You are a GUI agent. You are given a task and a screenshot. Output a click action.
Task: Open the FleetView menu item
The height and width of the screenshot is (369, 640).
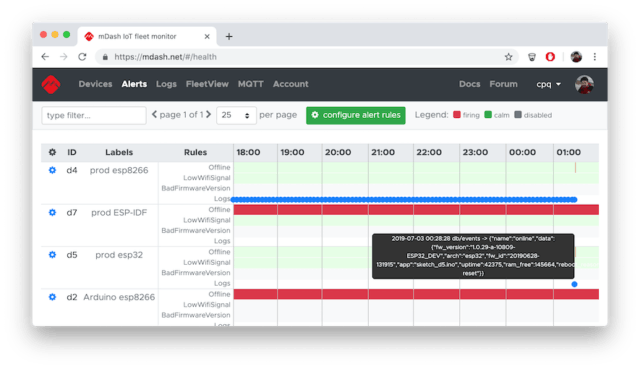tap(207, 84)
